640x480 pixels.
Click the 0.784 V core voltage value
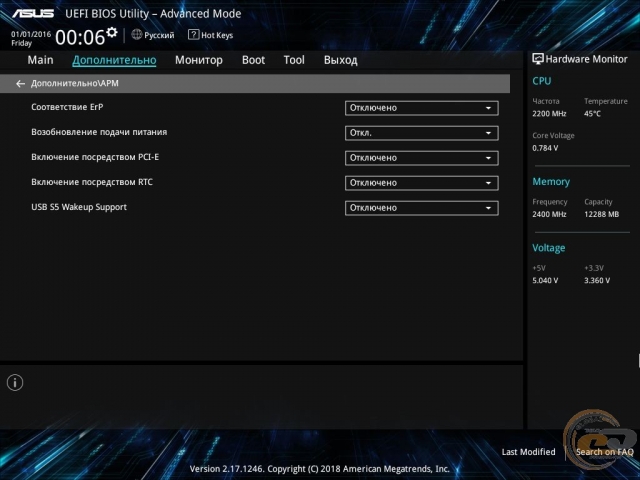[x=545, y=148]
